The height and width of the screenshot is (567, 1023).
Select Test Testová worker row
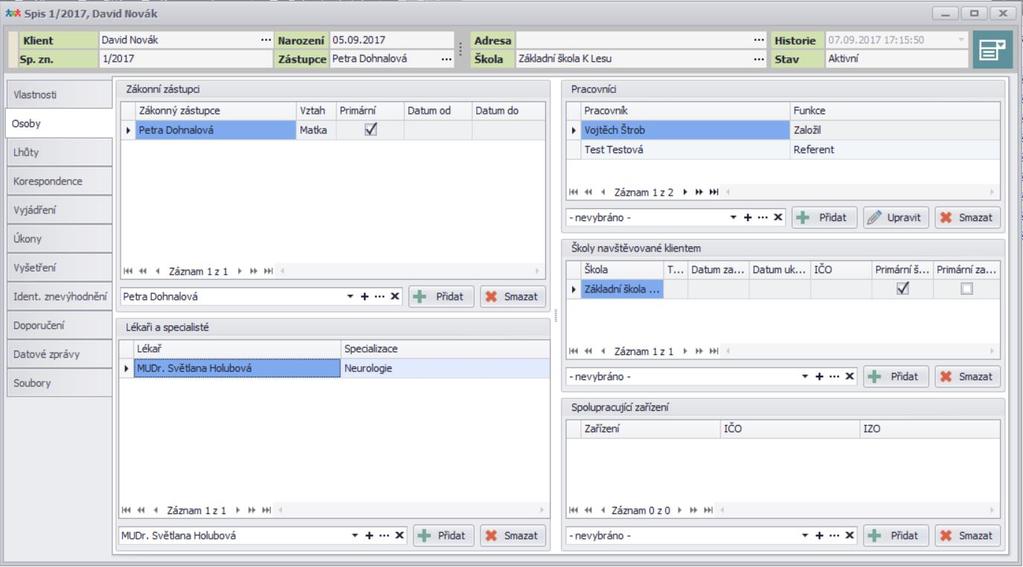point(783,149)
